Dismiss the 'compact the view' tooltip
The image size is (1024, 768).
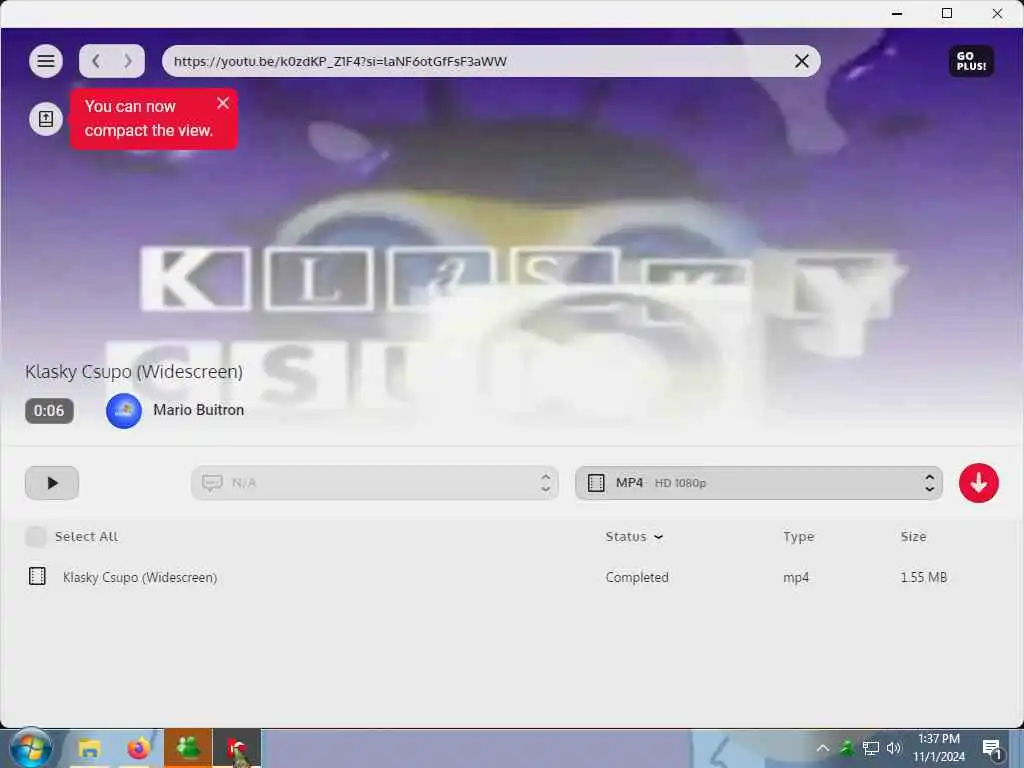click(x=223, y=103)
